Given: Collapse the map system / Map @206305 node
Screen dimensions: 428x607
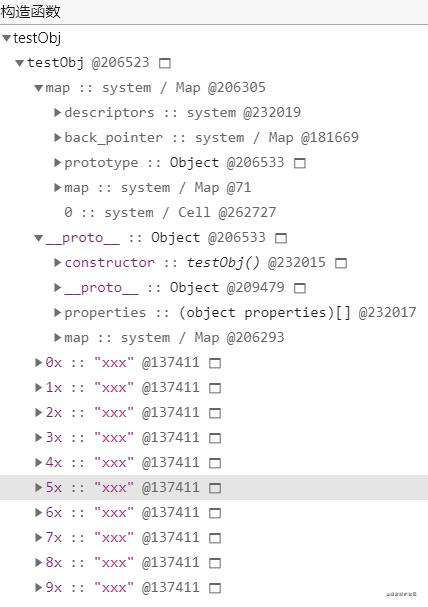Looking at the screenshot, I should pyautogui.click(x=38, y=88).
